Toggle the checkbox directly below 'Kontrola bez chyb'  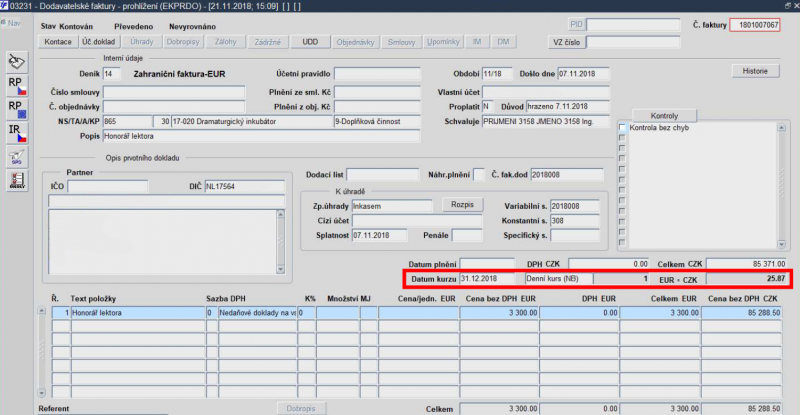(x=622, y=138)
